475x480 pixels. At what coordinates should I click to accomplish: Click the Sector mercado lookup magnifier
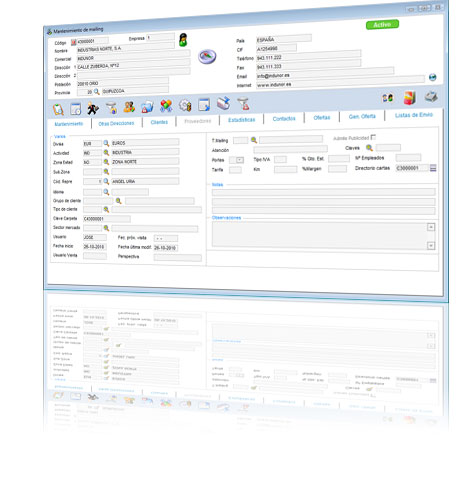click(x=106, y=228)
